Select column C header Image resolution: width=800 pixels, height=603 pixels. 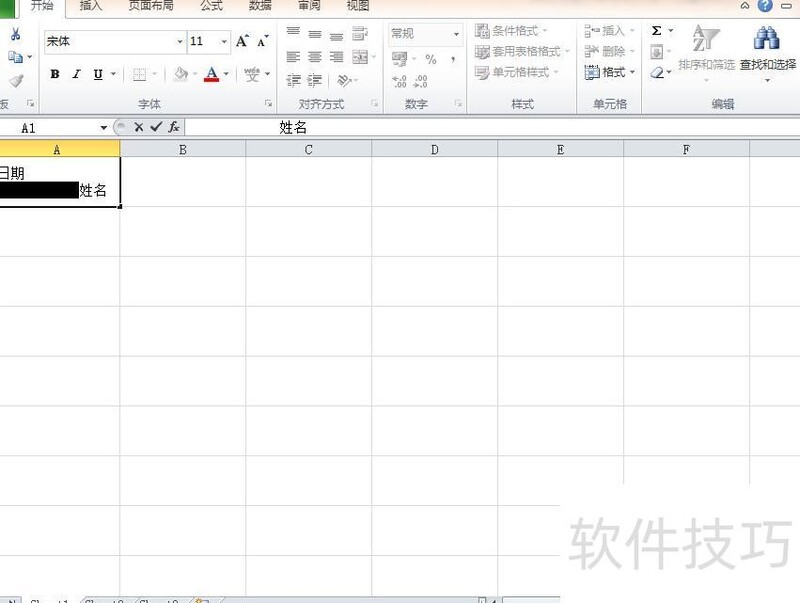point(308,149)
